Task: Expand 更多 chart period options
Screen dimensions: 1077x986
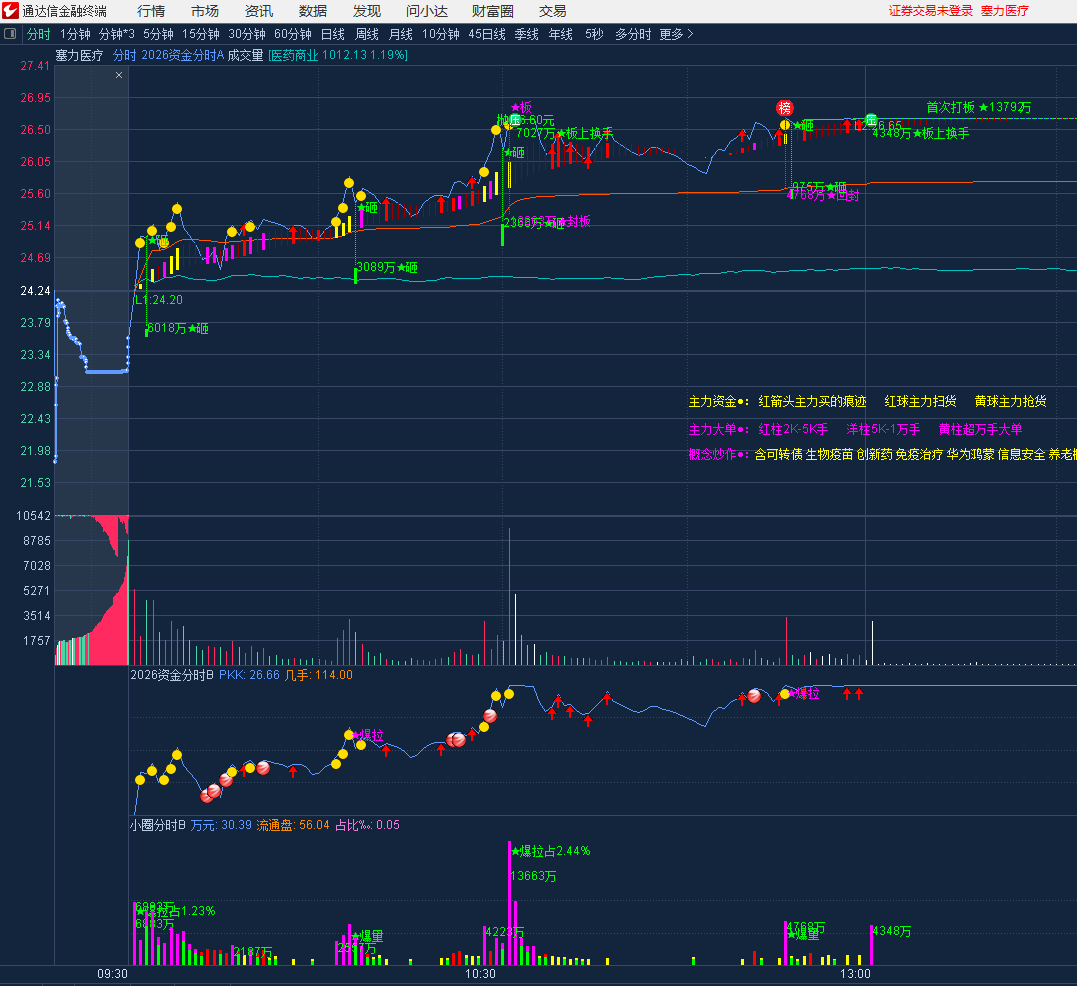Action: pos(676,34)
